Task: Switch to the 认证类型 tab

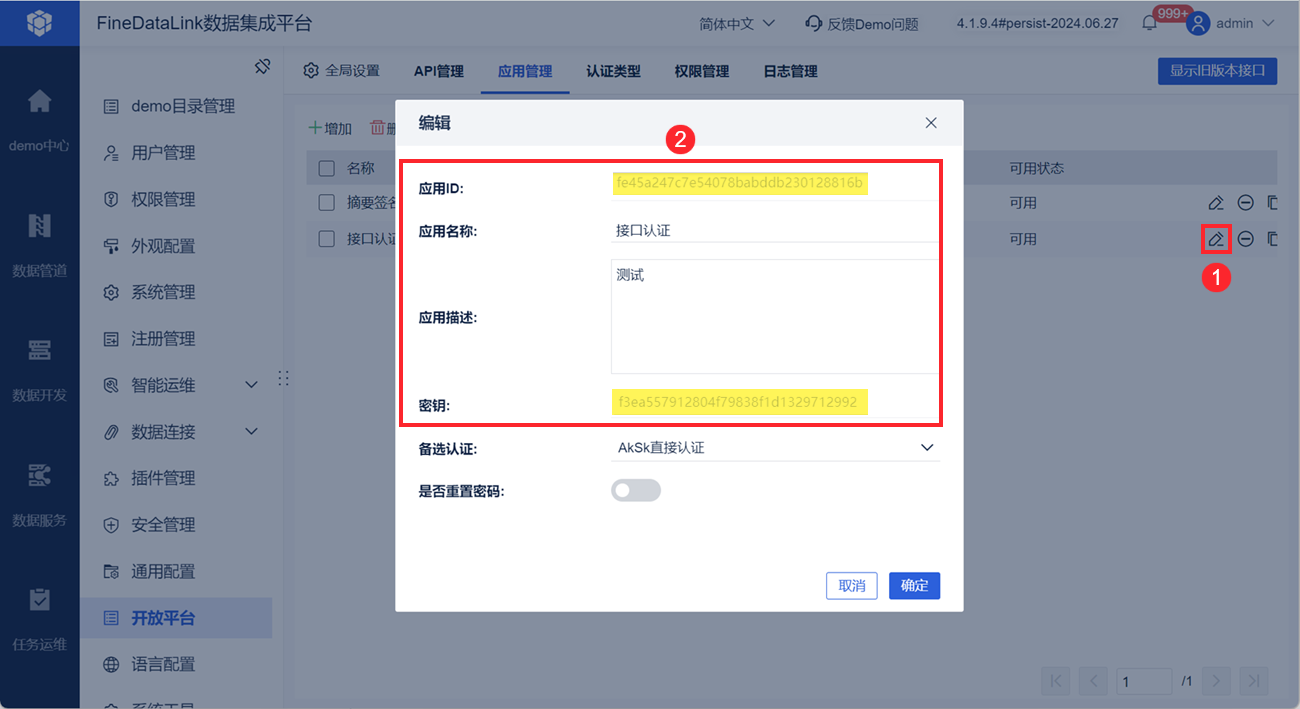Action: (613, 71)
